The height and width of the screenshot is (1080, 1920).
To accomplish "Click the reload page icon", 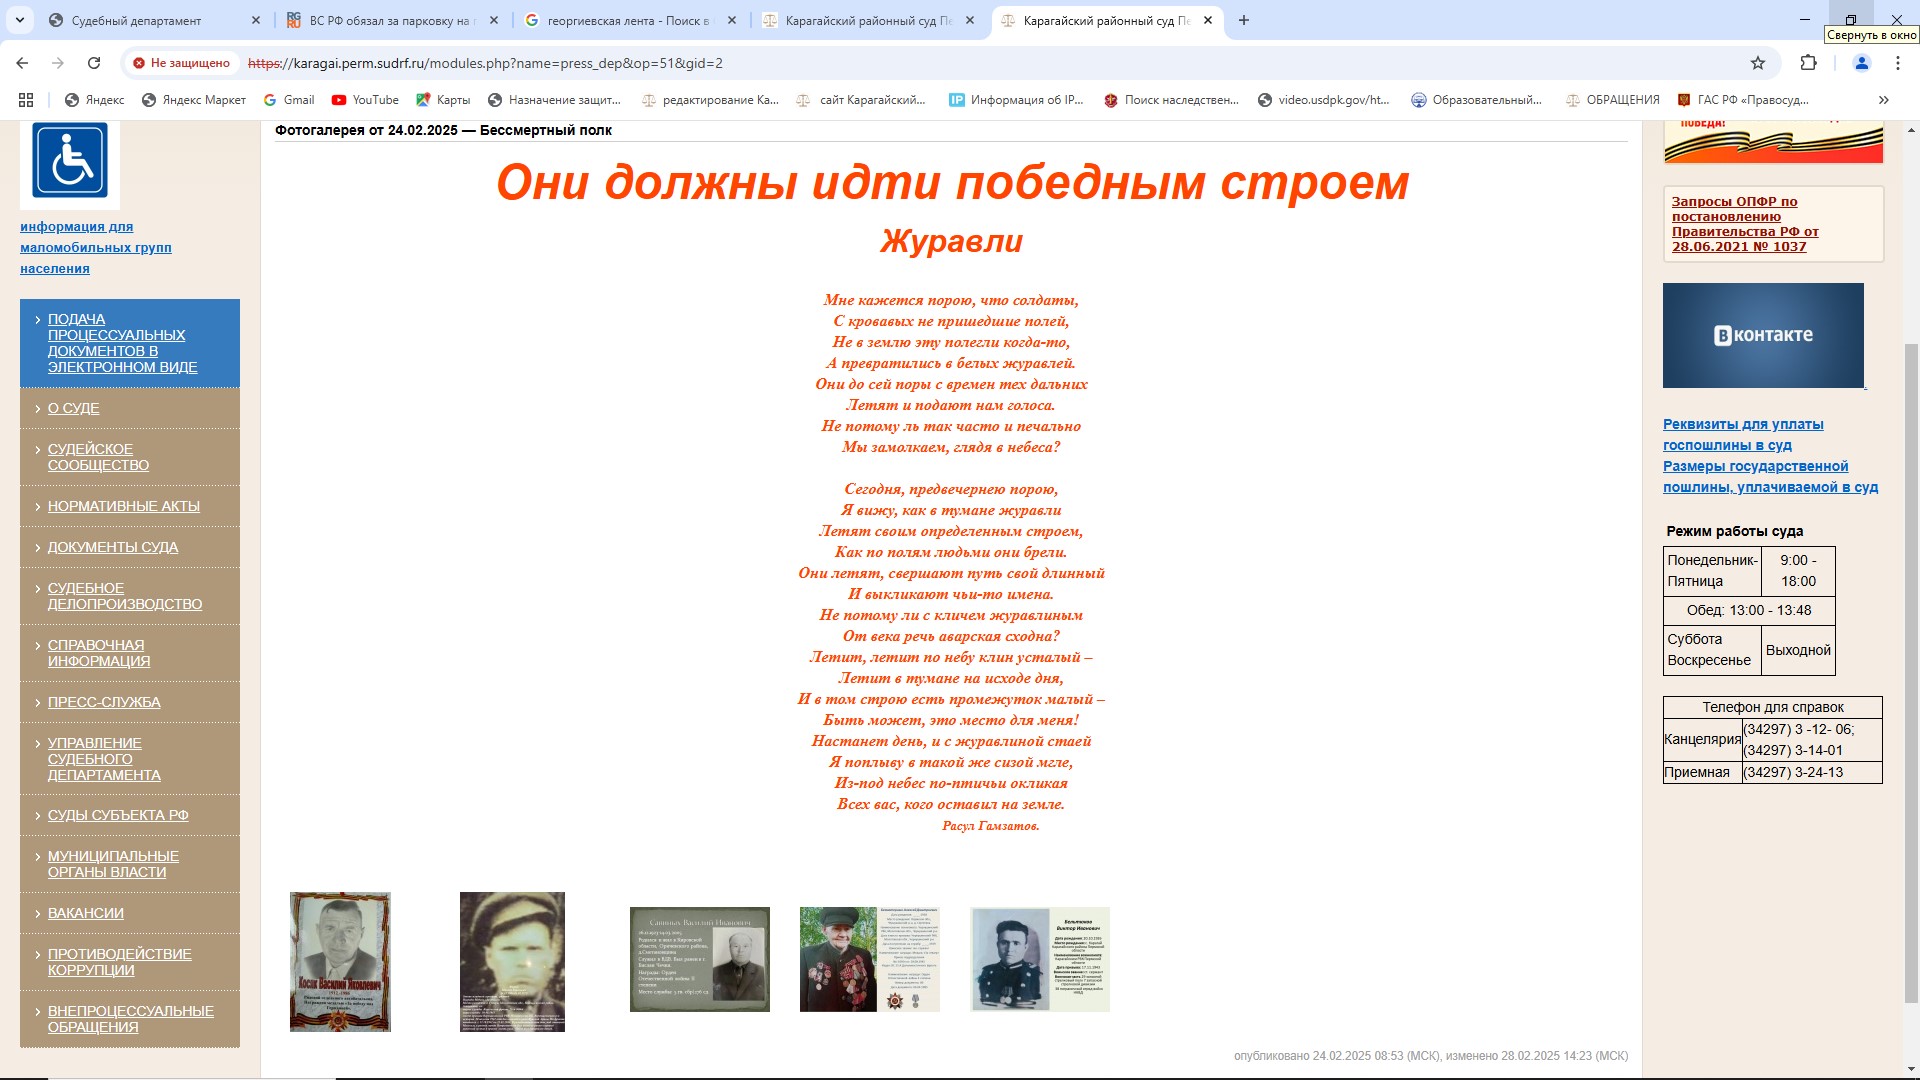I will 94,63.
